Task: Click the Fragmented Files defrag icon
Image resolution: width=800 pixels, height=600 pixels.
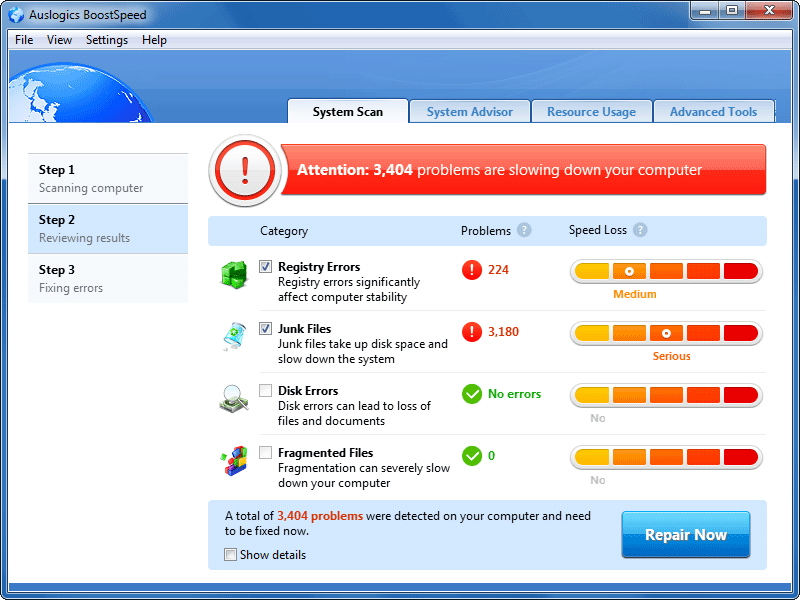Action: tap(235, 460)
